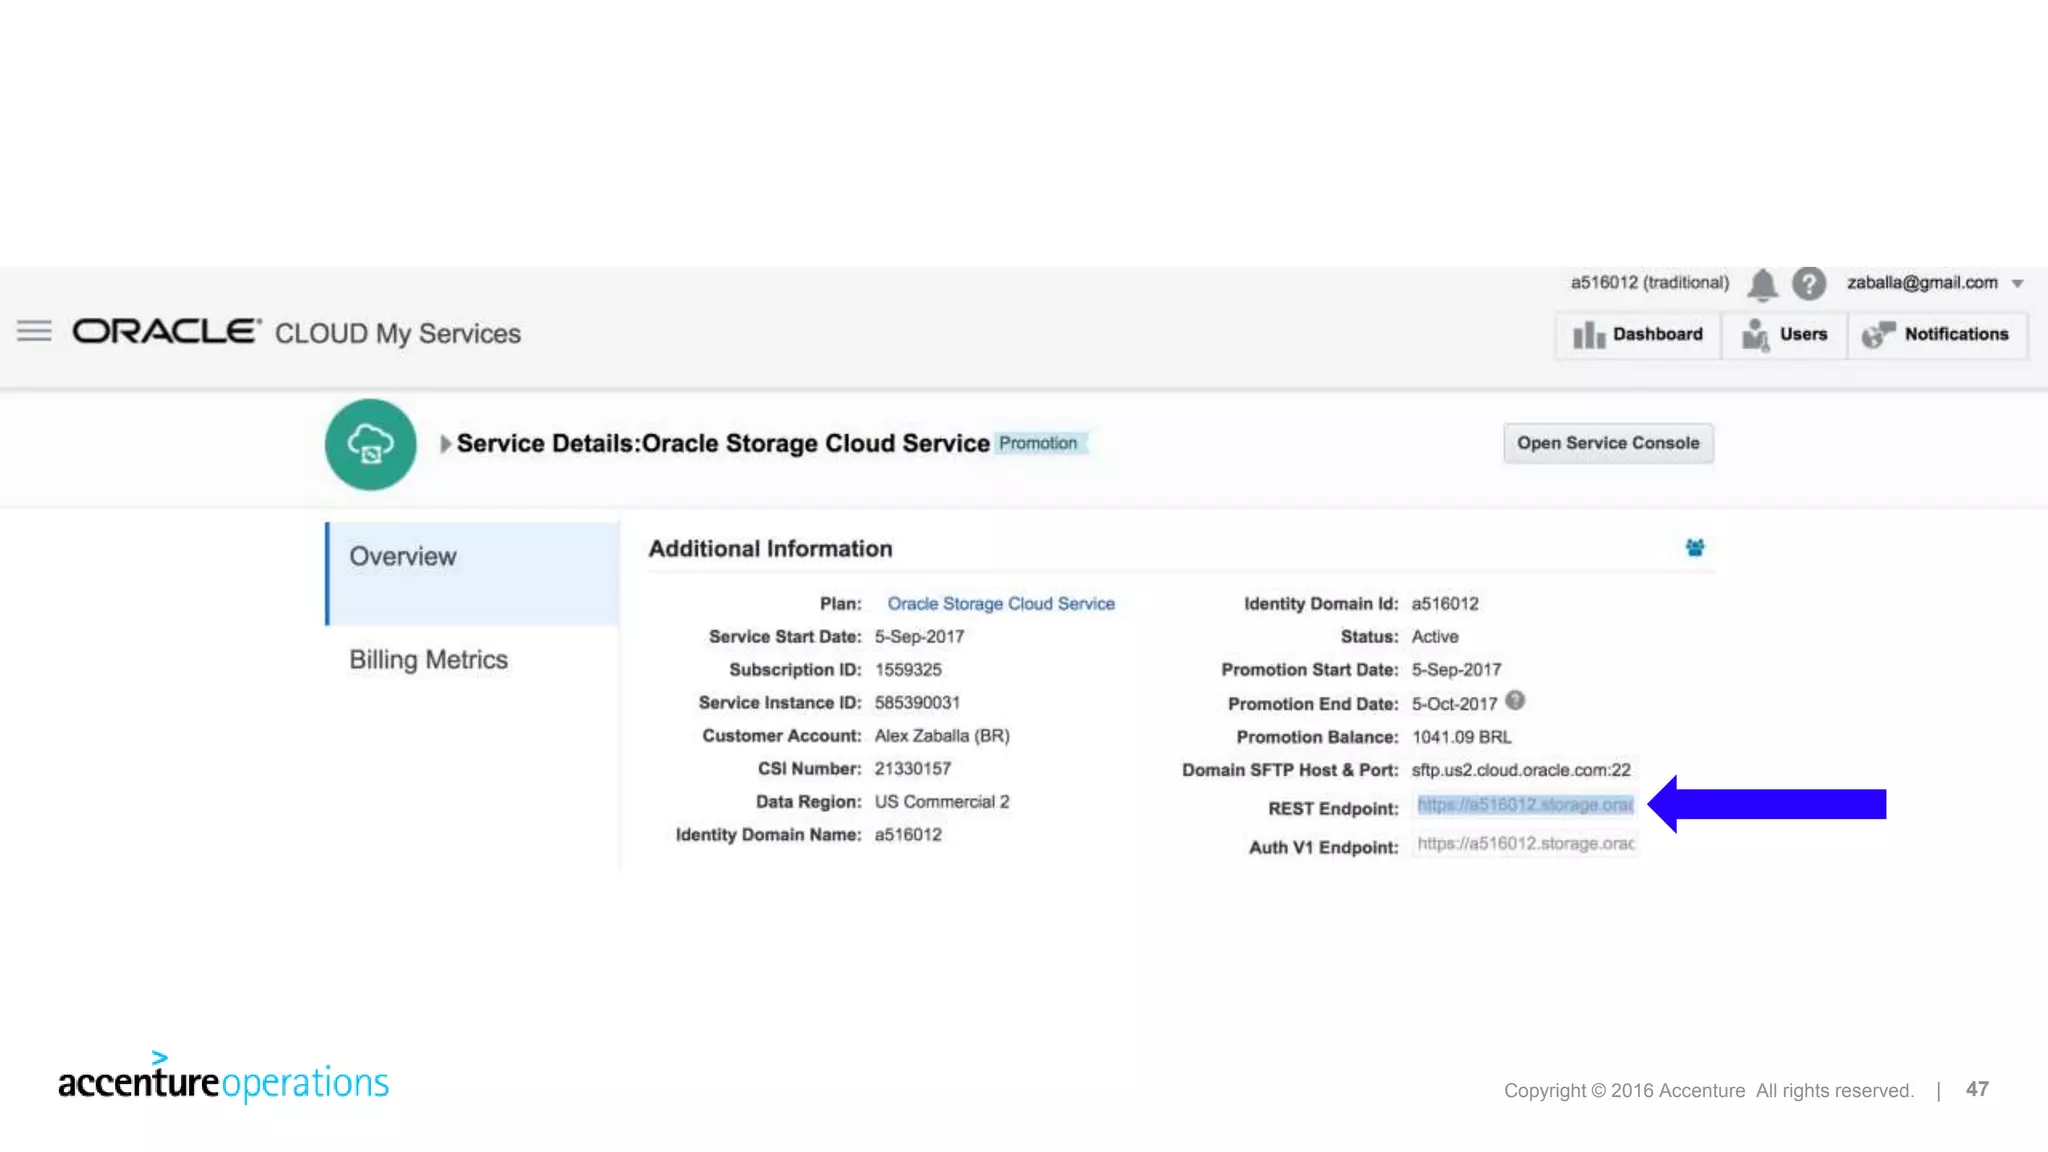Click the notifications bell icon

[x=1761, y=284]
